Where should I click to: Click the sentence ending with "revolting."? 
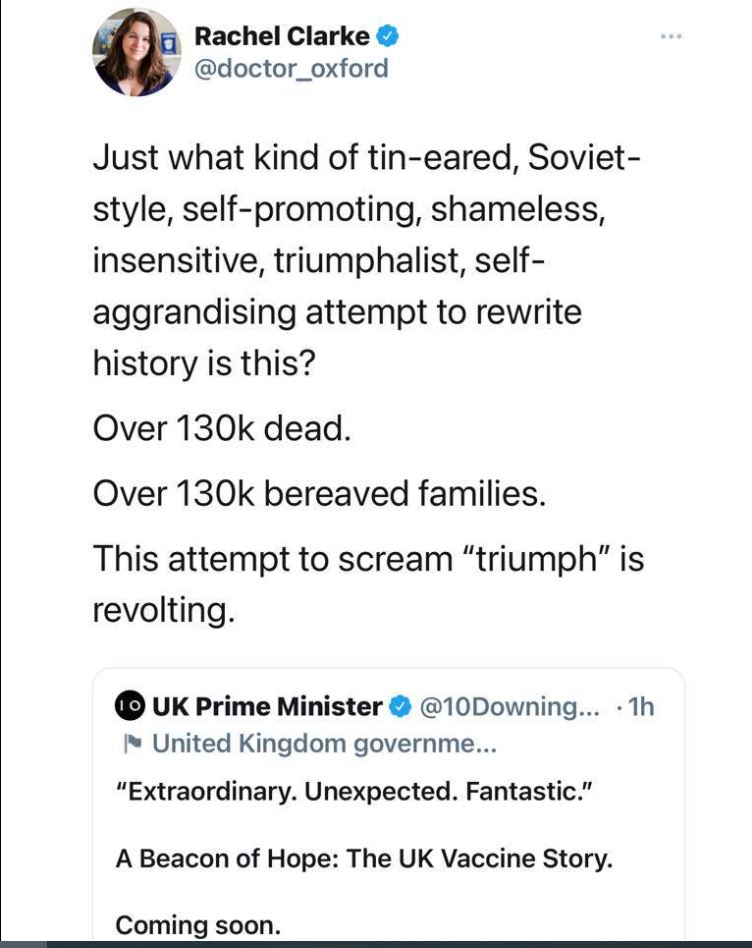[368, 584]
